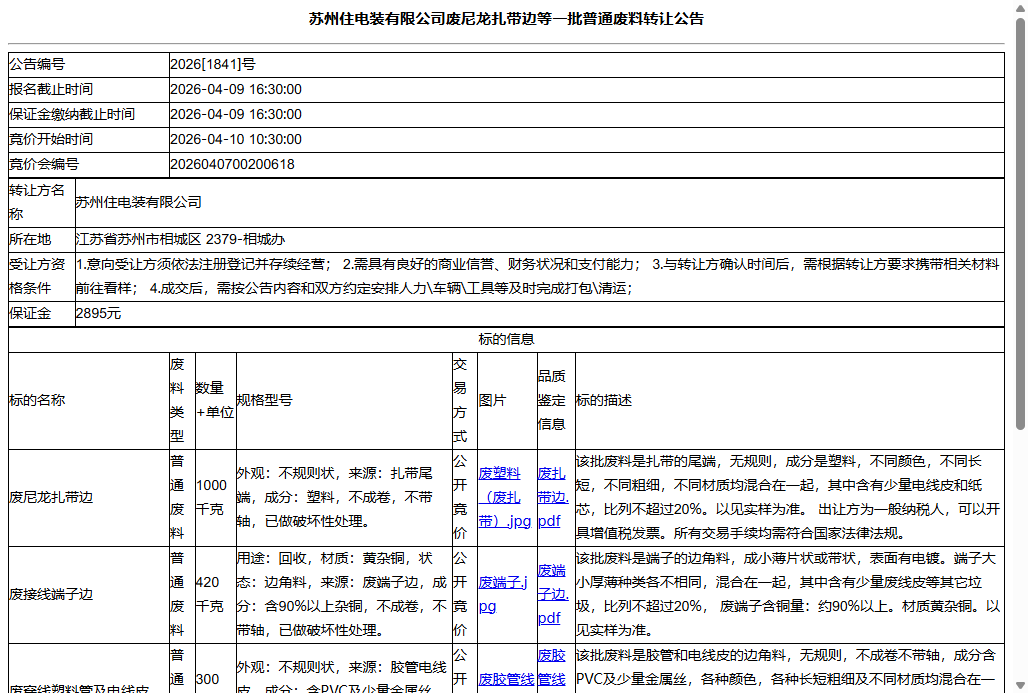Click the 保证金缴纳截止时间 label
Image resolution: width=1028 pixels, height=693 pixels.
tap(72, 114)
